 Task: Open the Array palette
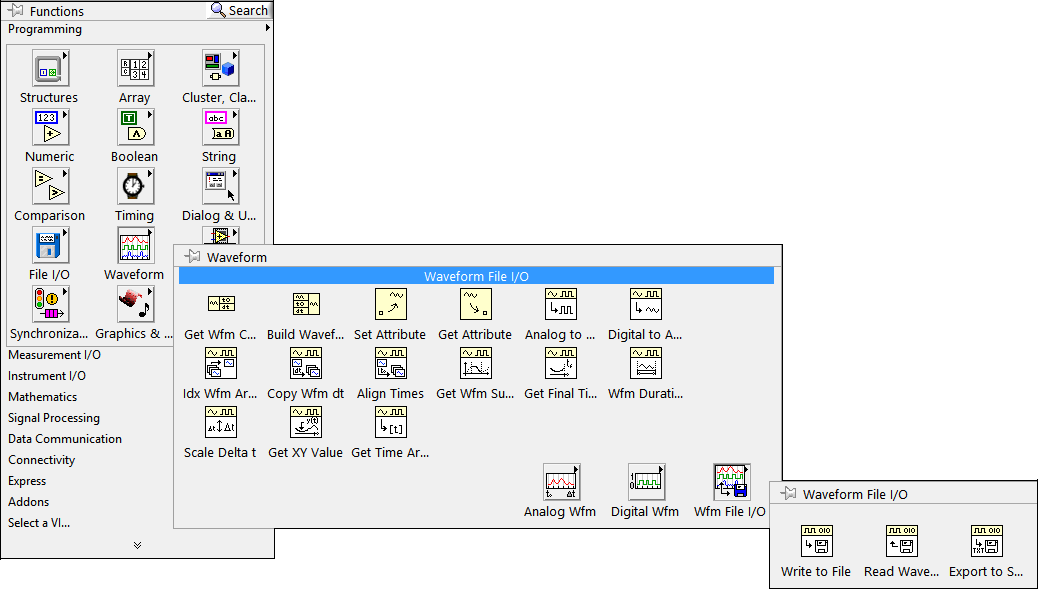[x=136, y=68]
